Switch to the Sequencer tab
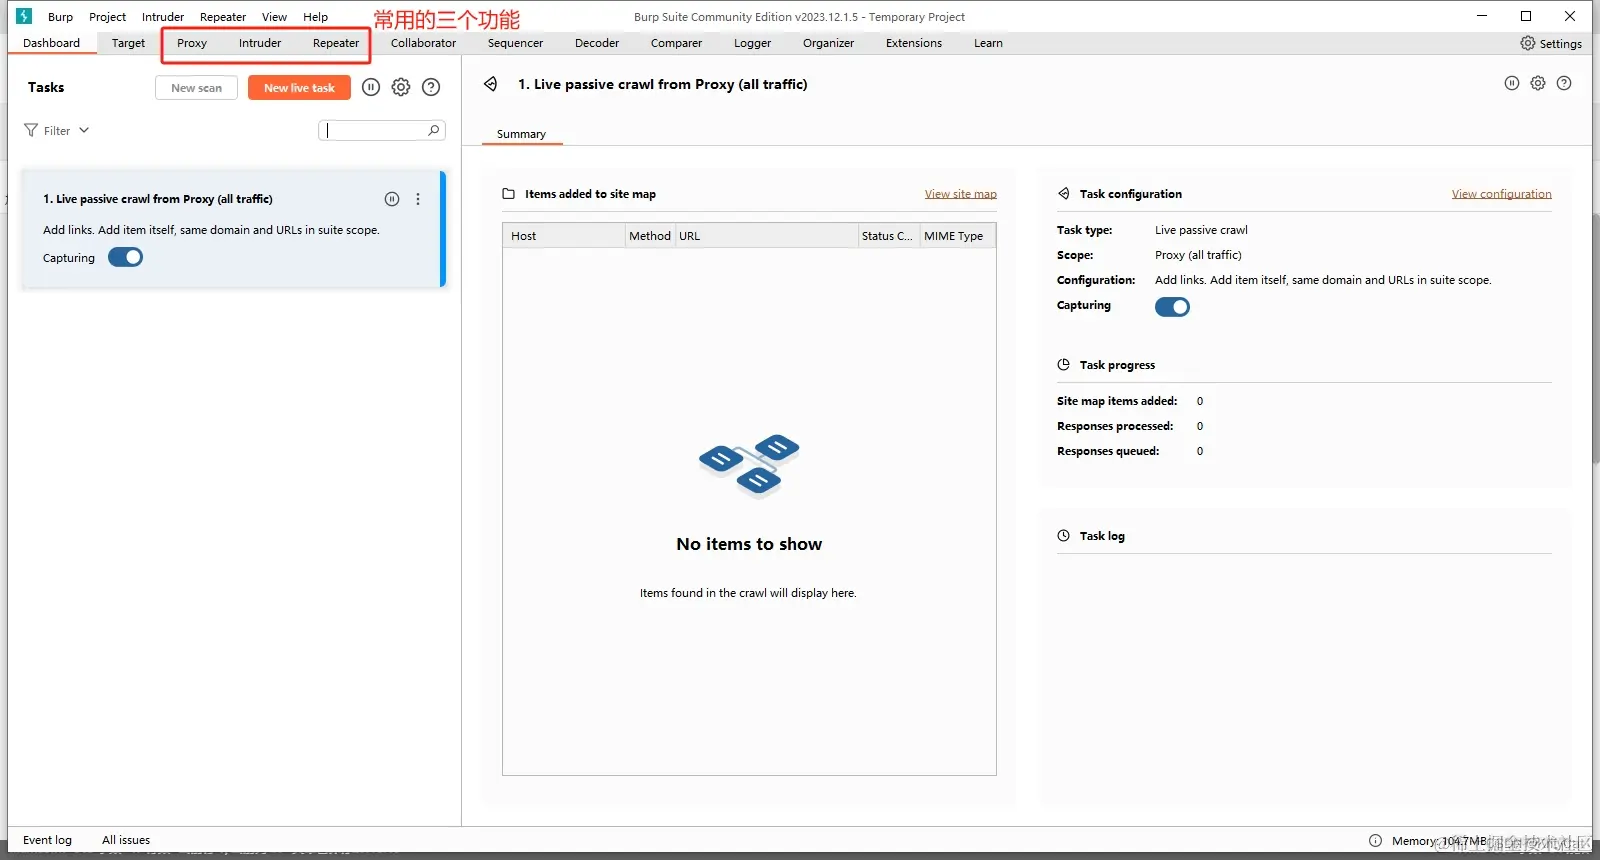The width and height of the screenshot is (1600, 860). point(515,43)
